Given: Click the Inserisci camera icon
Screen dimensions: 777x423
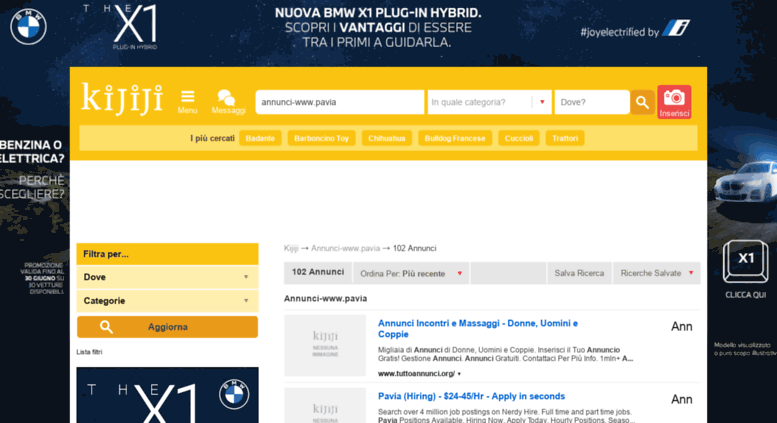Looking at the screenshot, I should coord(674,102).
